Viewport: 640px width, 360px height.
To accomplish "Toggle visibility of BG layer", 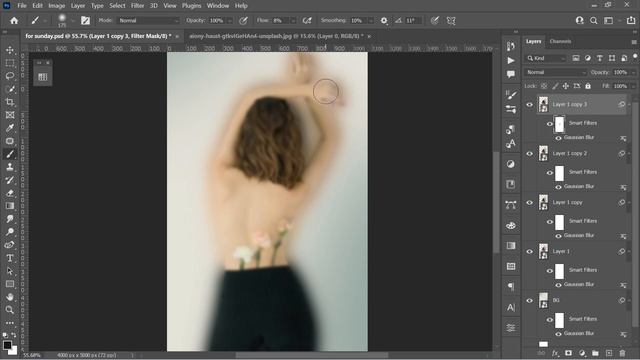I will click(529, 300).
